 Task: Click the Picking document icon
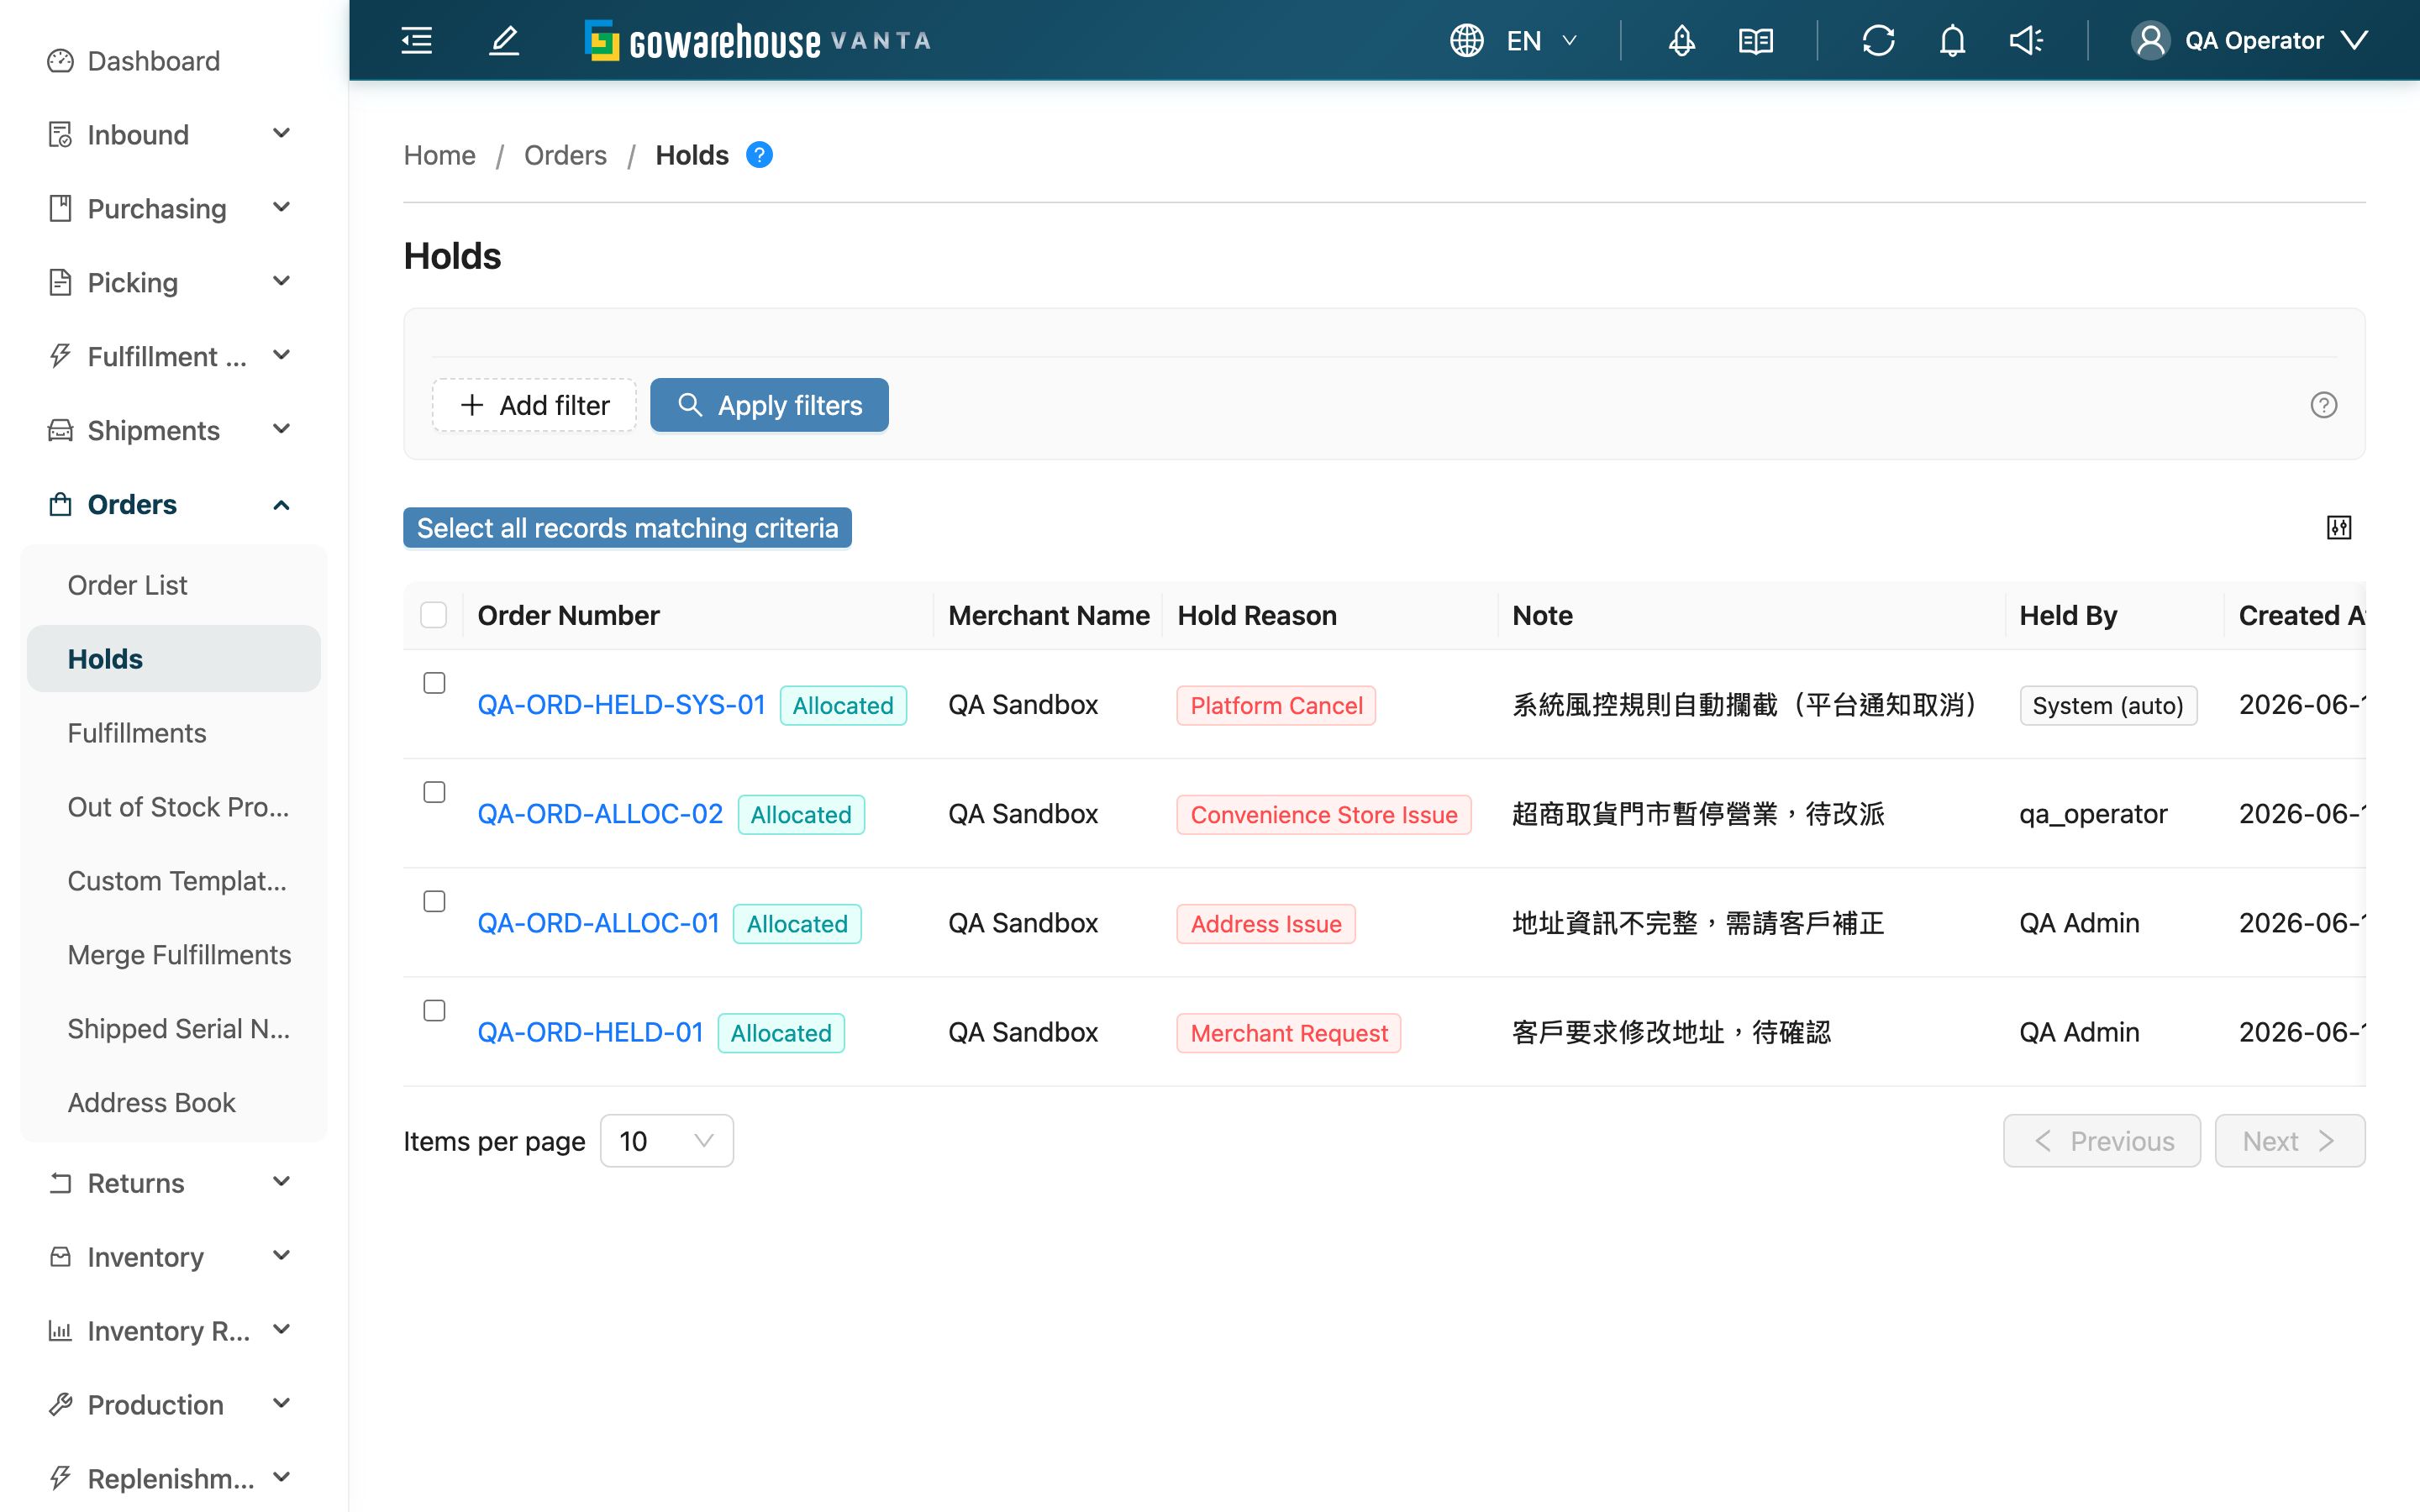click(x=60, y=282)
